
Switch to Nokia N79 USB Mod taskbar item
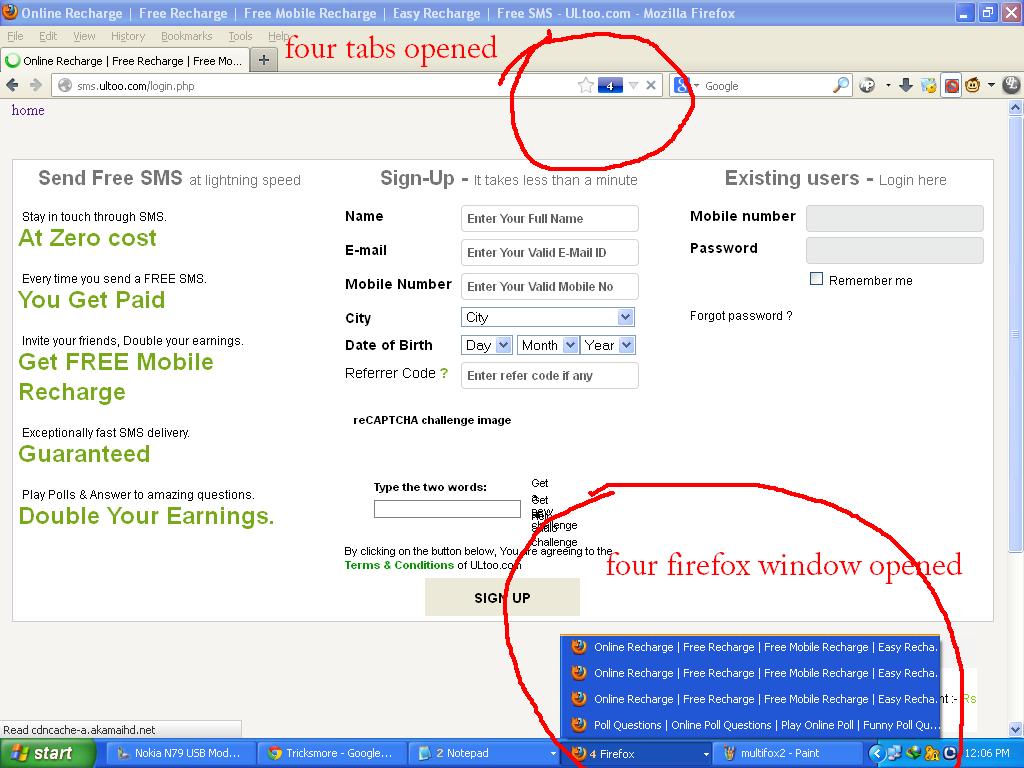[x=180, y=753]
